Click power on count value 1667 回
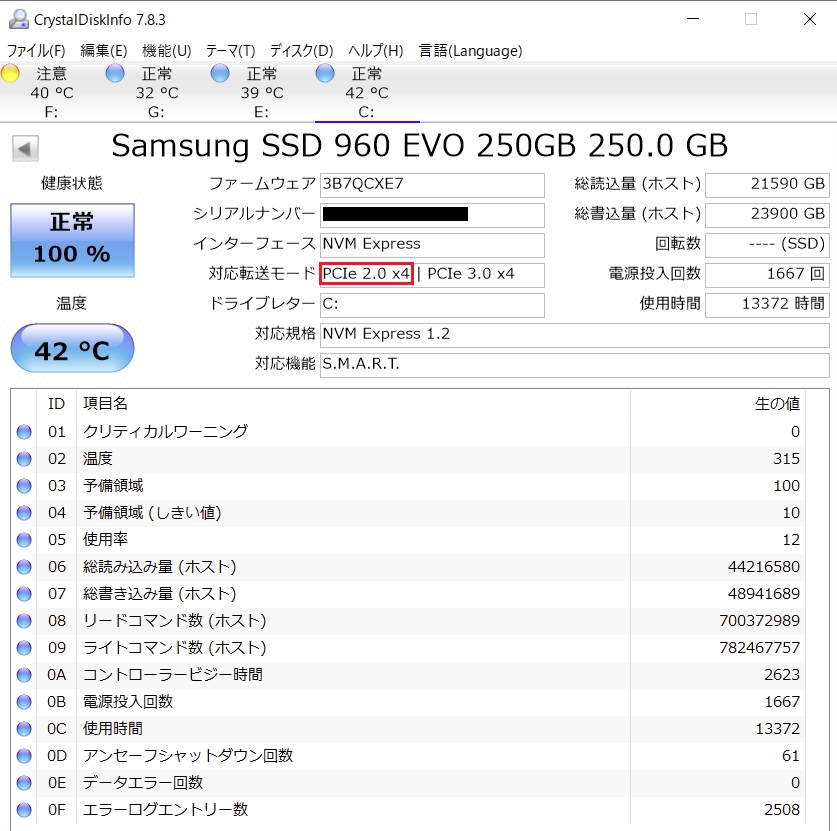 [767, 274]
